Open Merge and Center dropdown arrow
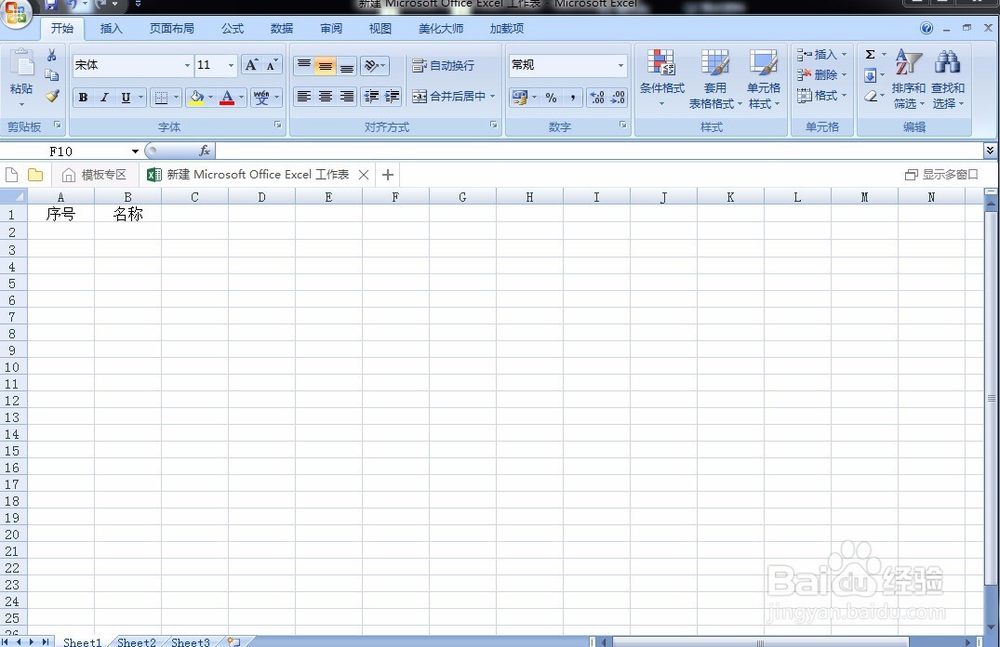 pos(492,96)
